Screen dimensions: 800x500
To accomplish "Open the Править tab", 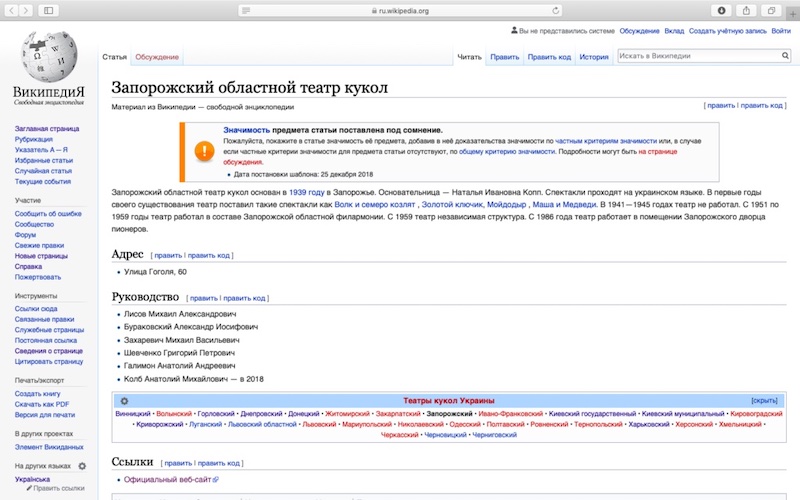I will click(x=505, y=57).
